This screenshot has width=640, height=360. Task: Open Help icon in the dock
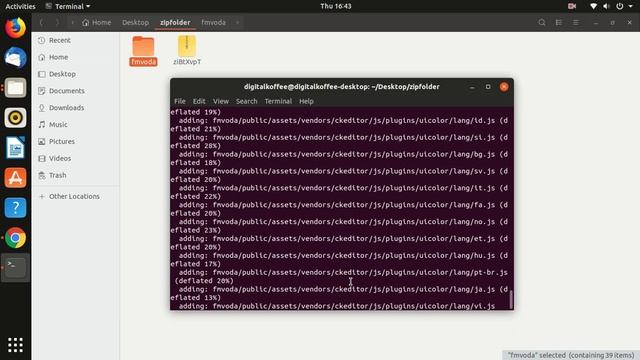16,208
